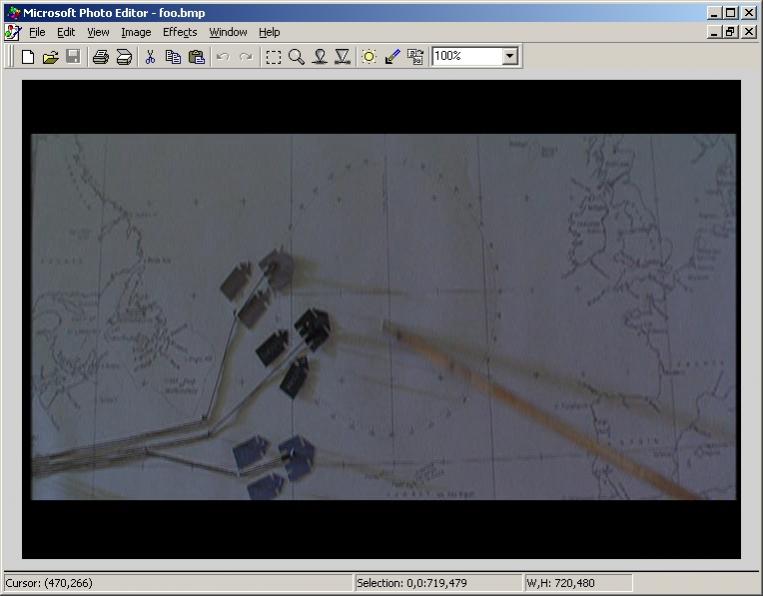763x596 pixels.
Task: Open Image Balance with the sun icon
Action: tap(369, 57)
